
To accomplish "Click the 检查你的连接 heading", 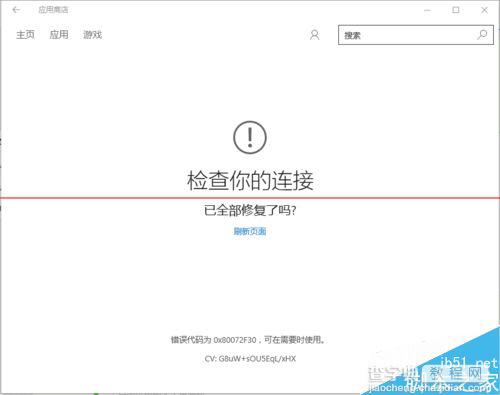I will tap(250, 180).
